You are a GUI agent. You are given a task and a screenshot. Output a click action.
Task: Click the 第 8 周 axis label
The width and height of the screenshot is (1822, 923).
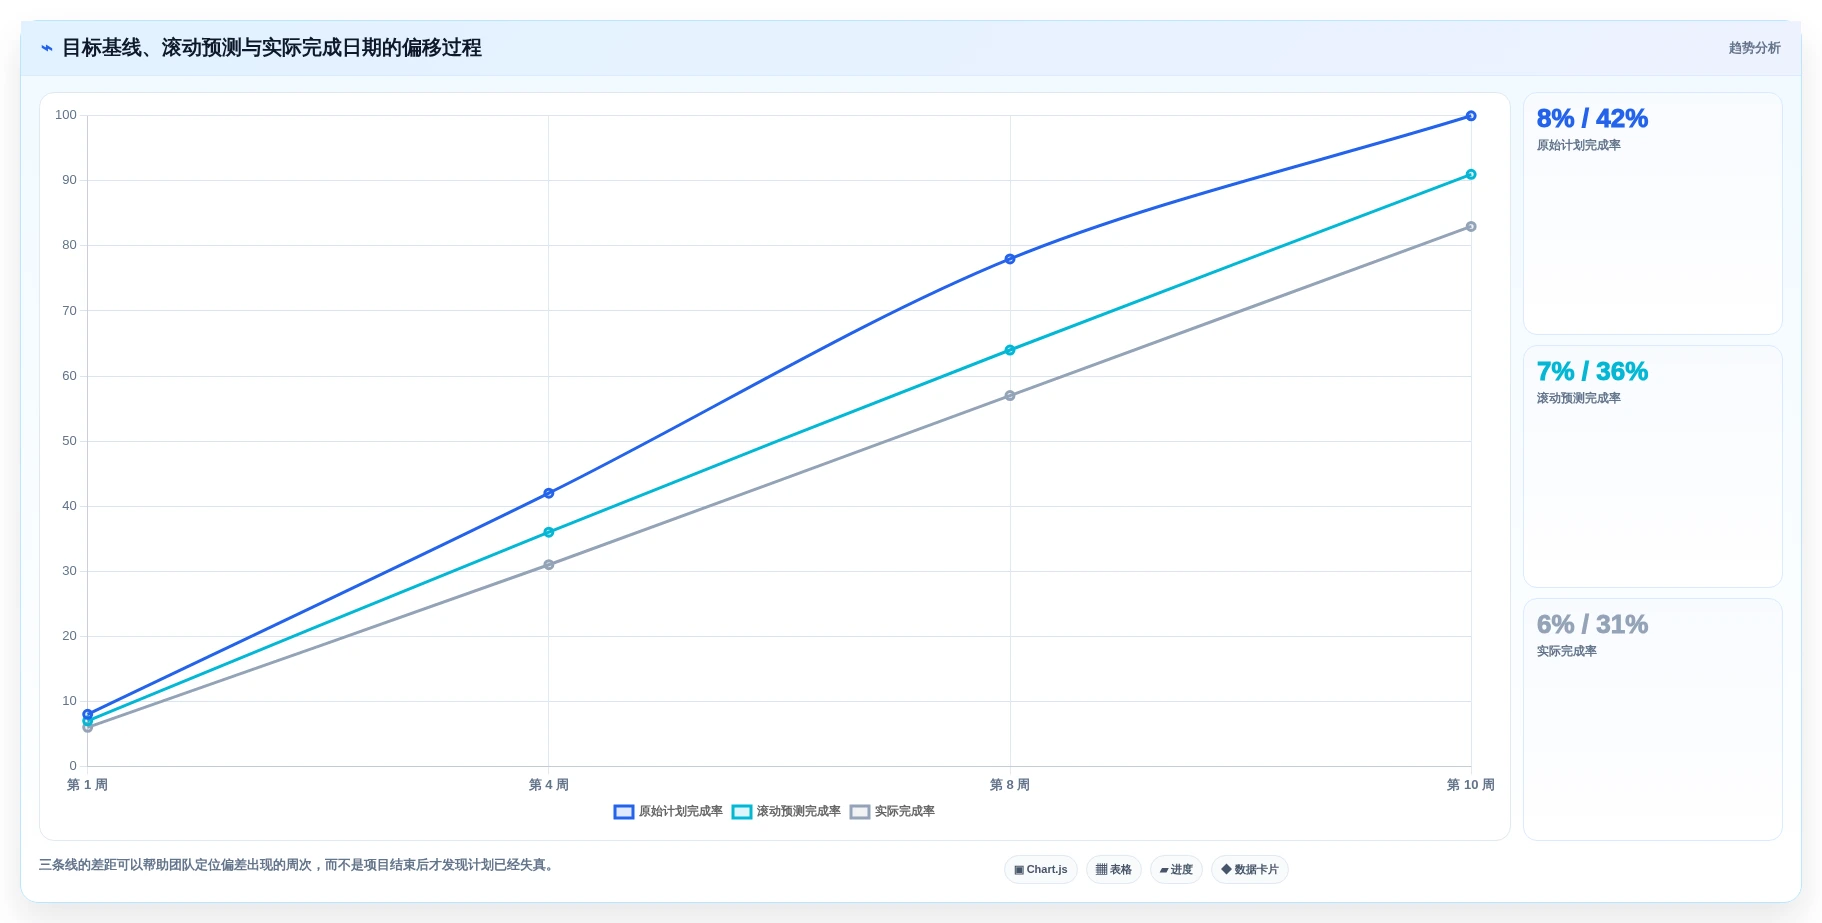[x=1010, y=785]
